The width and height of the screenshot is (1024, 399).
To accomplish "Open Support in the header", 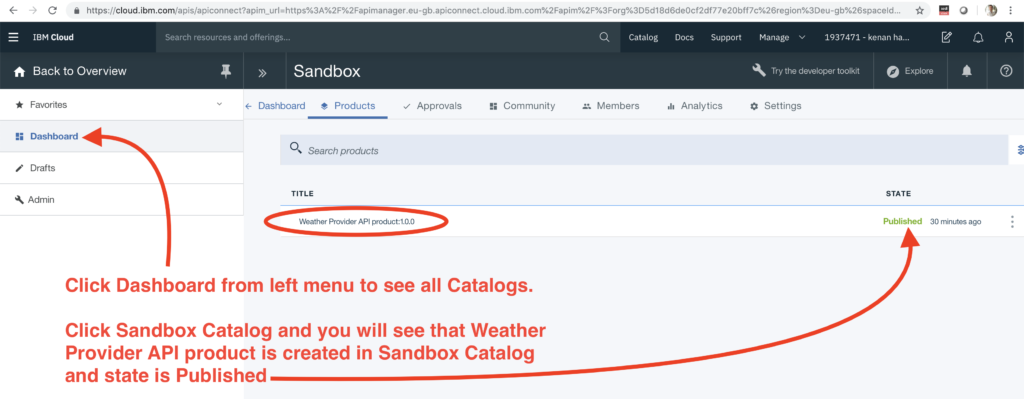I will (726, 37).
